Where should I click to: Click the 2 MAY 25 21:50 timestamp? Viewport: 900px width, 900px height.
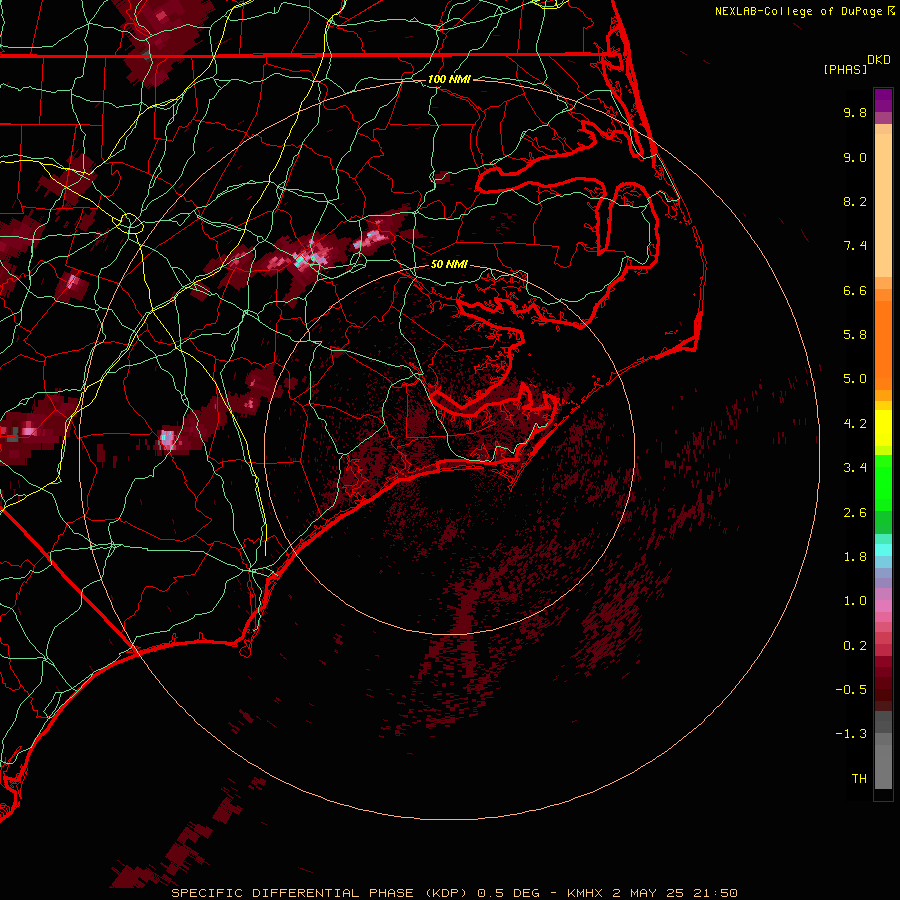tap(675, 893)
